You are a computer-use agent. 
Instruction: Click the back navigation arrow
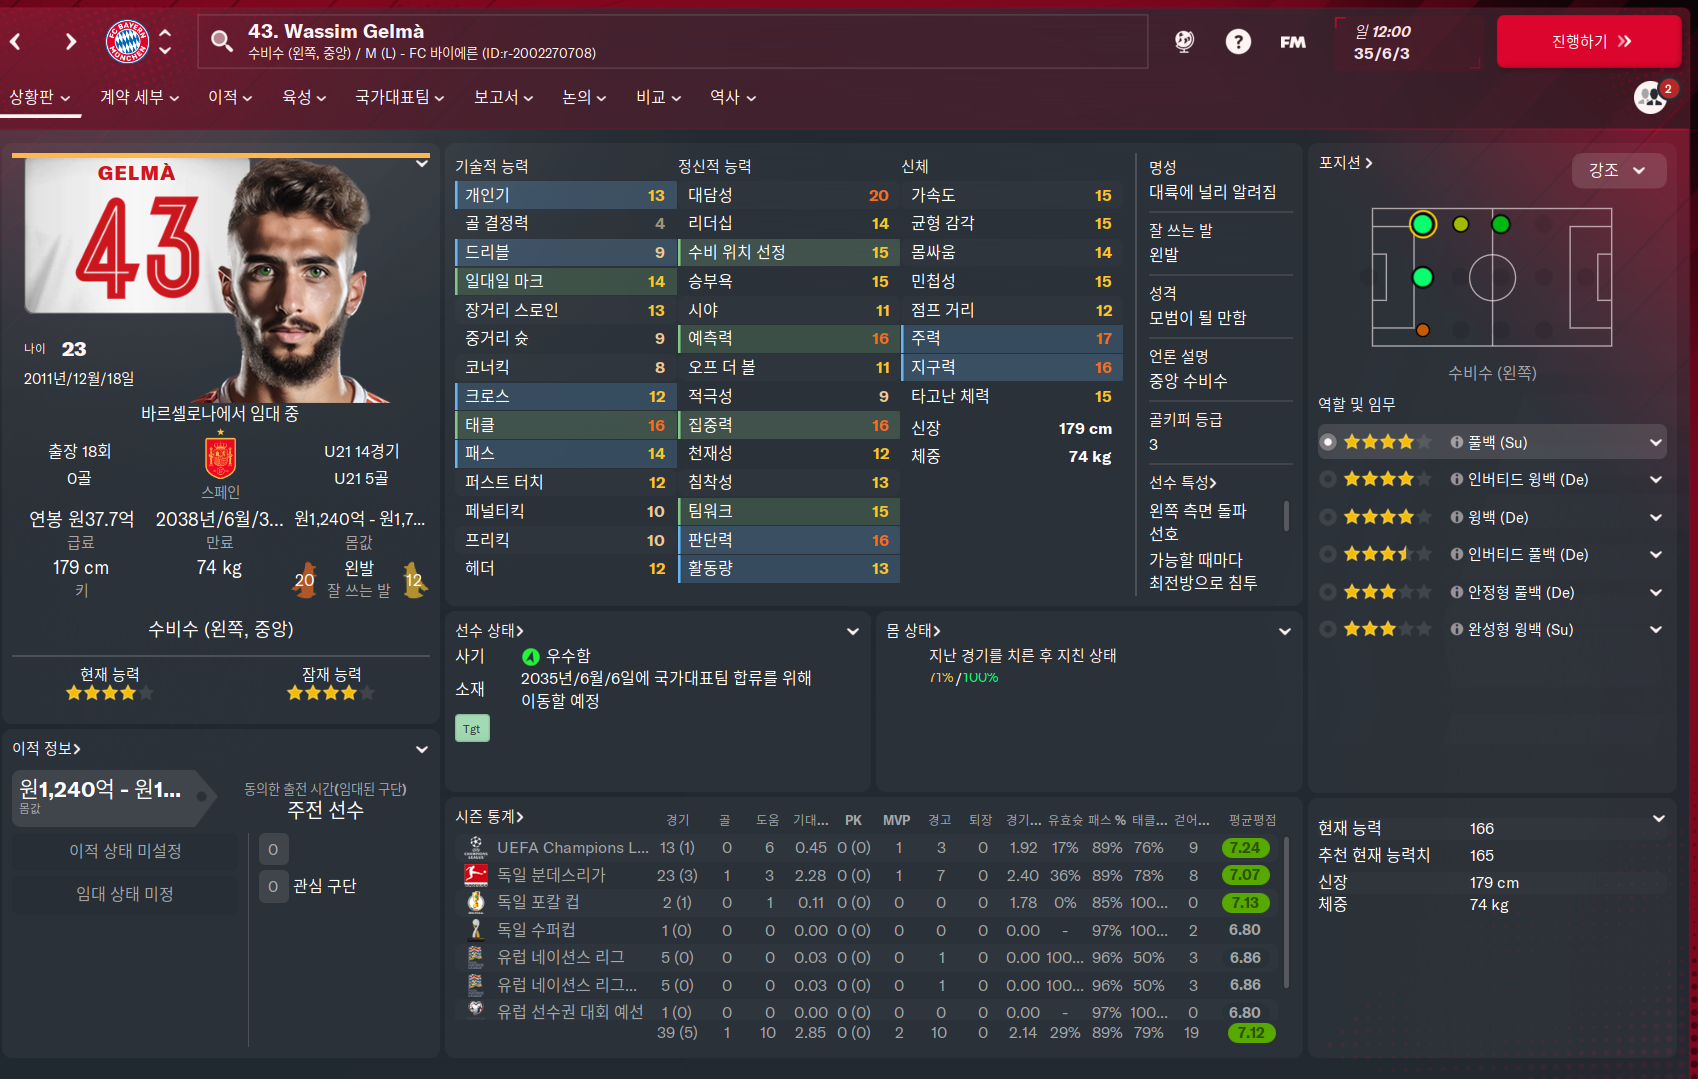tap(16, 41)
